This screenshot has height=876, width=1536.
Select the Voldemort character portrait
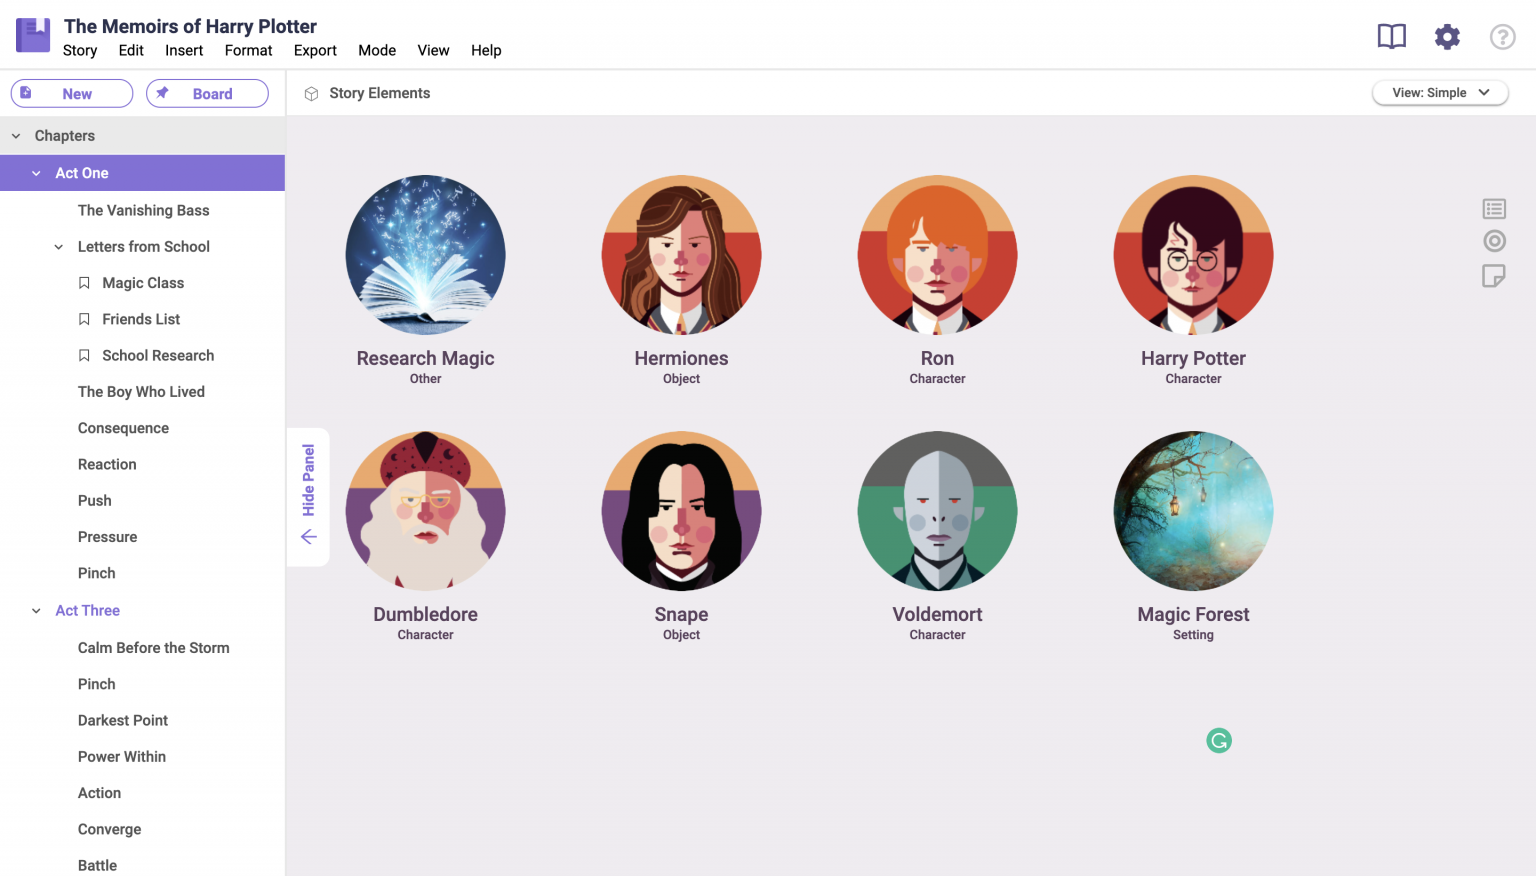tap(937, 511)
